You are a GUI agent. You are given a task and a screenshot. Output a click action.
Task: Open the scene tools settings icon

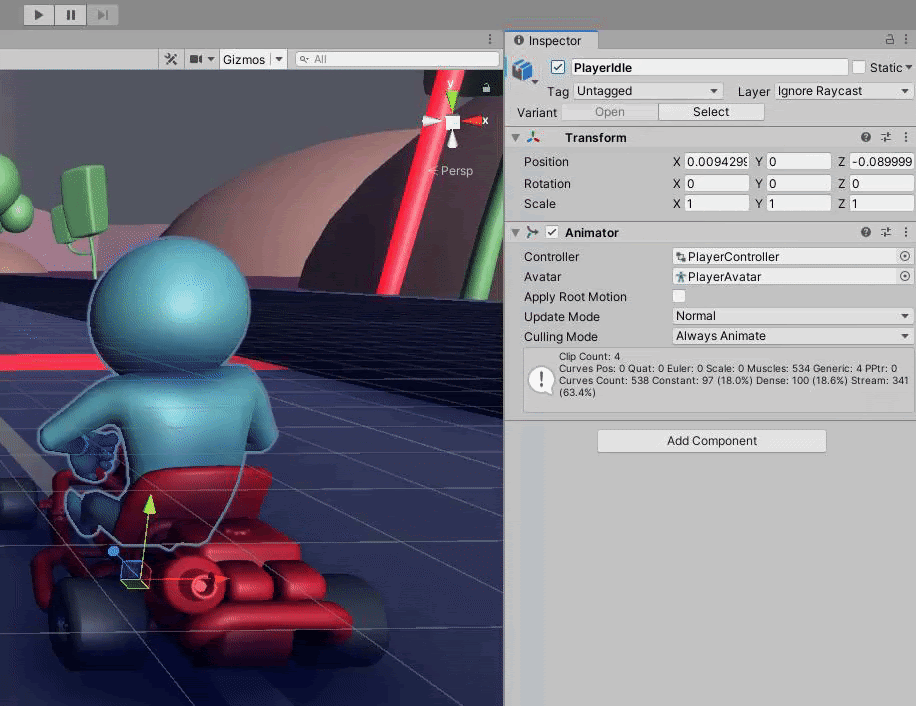pos(171,59)
